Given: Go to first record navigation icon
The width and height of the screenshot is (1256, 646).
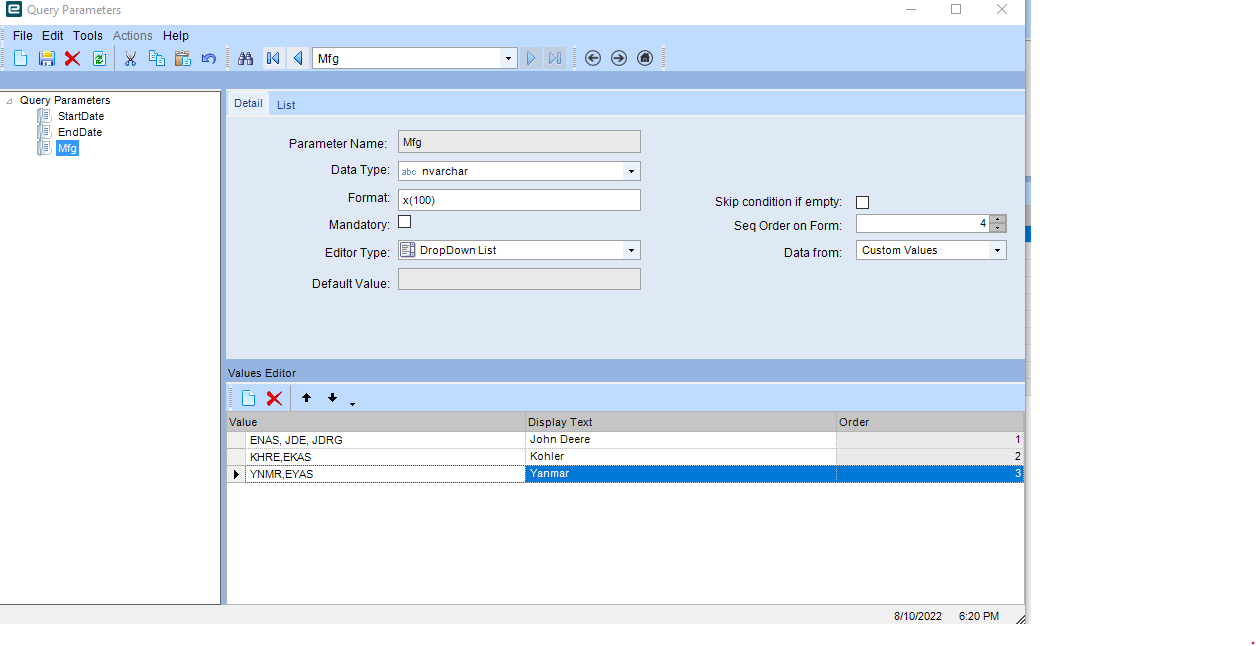Looking at the screenshot, I should [272, 59].
